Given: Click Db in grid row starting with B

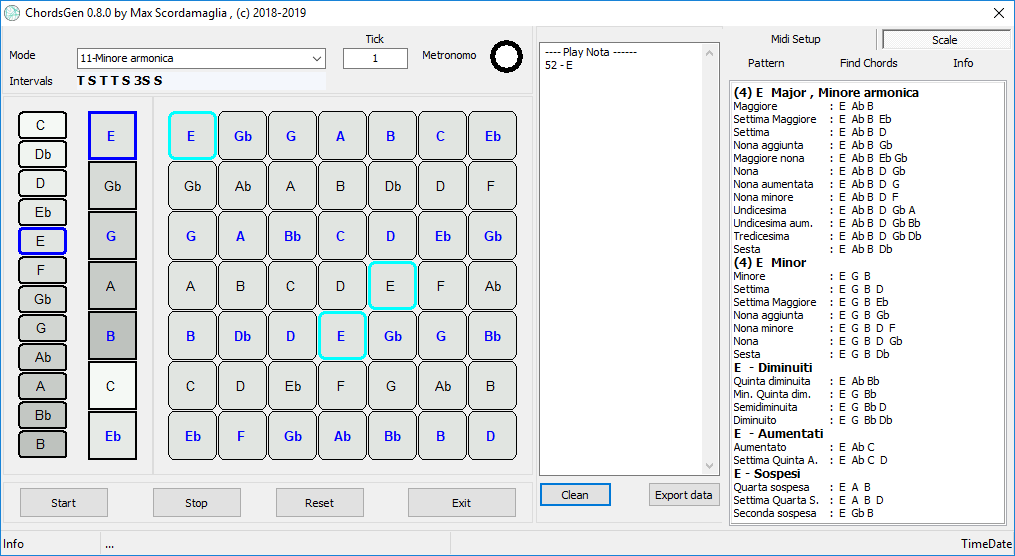Looking at the screenshot, I should [241, 336].
